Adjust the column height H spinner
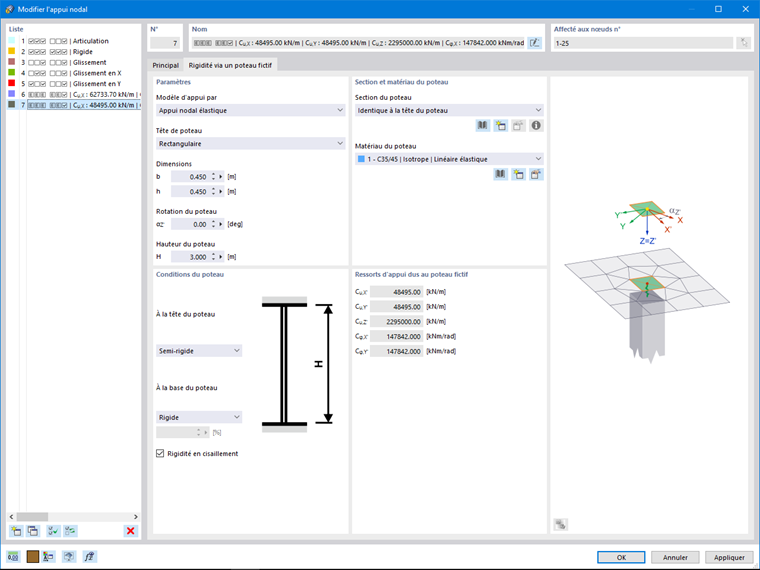Viewport: 760px width, 570px height. tap(213, 257)
